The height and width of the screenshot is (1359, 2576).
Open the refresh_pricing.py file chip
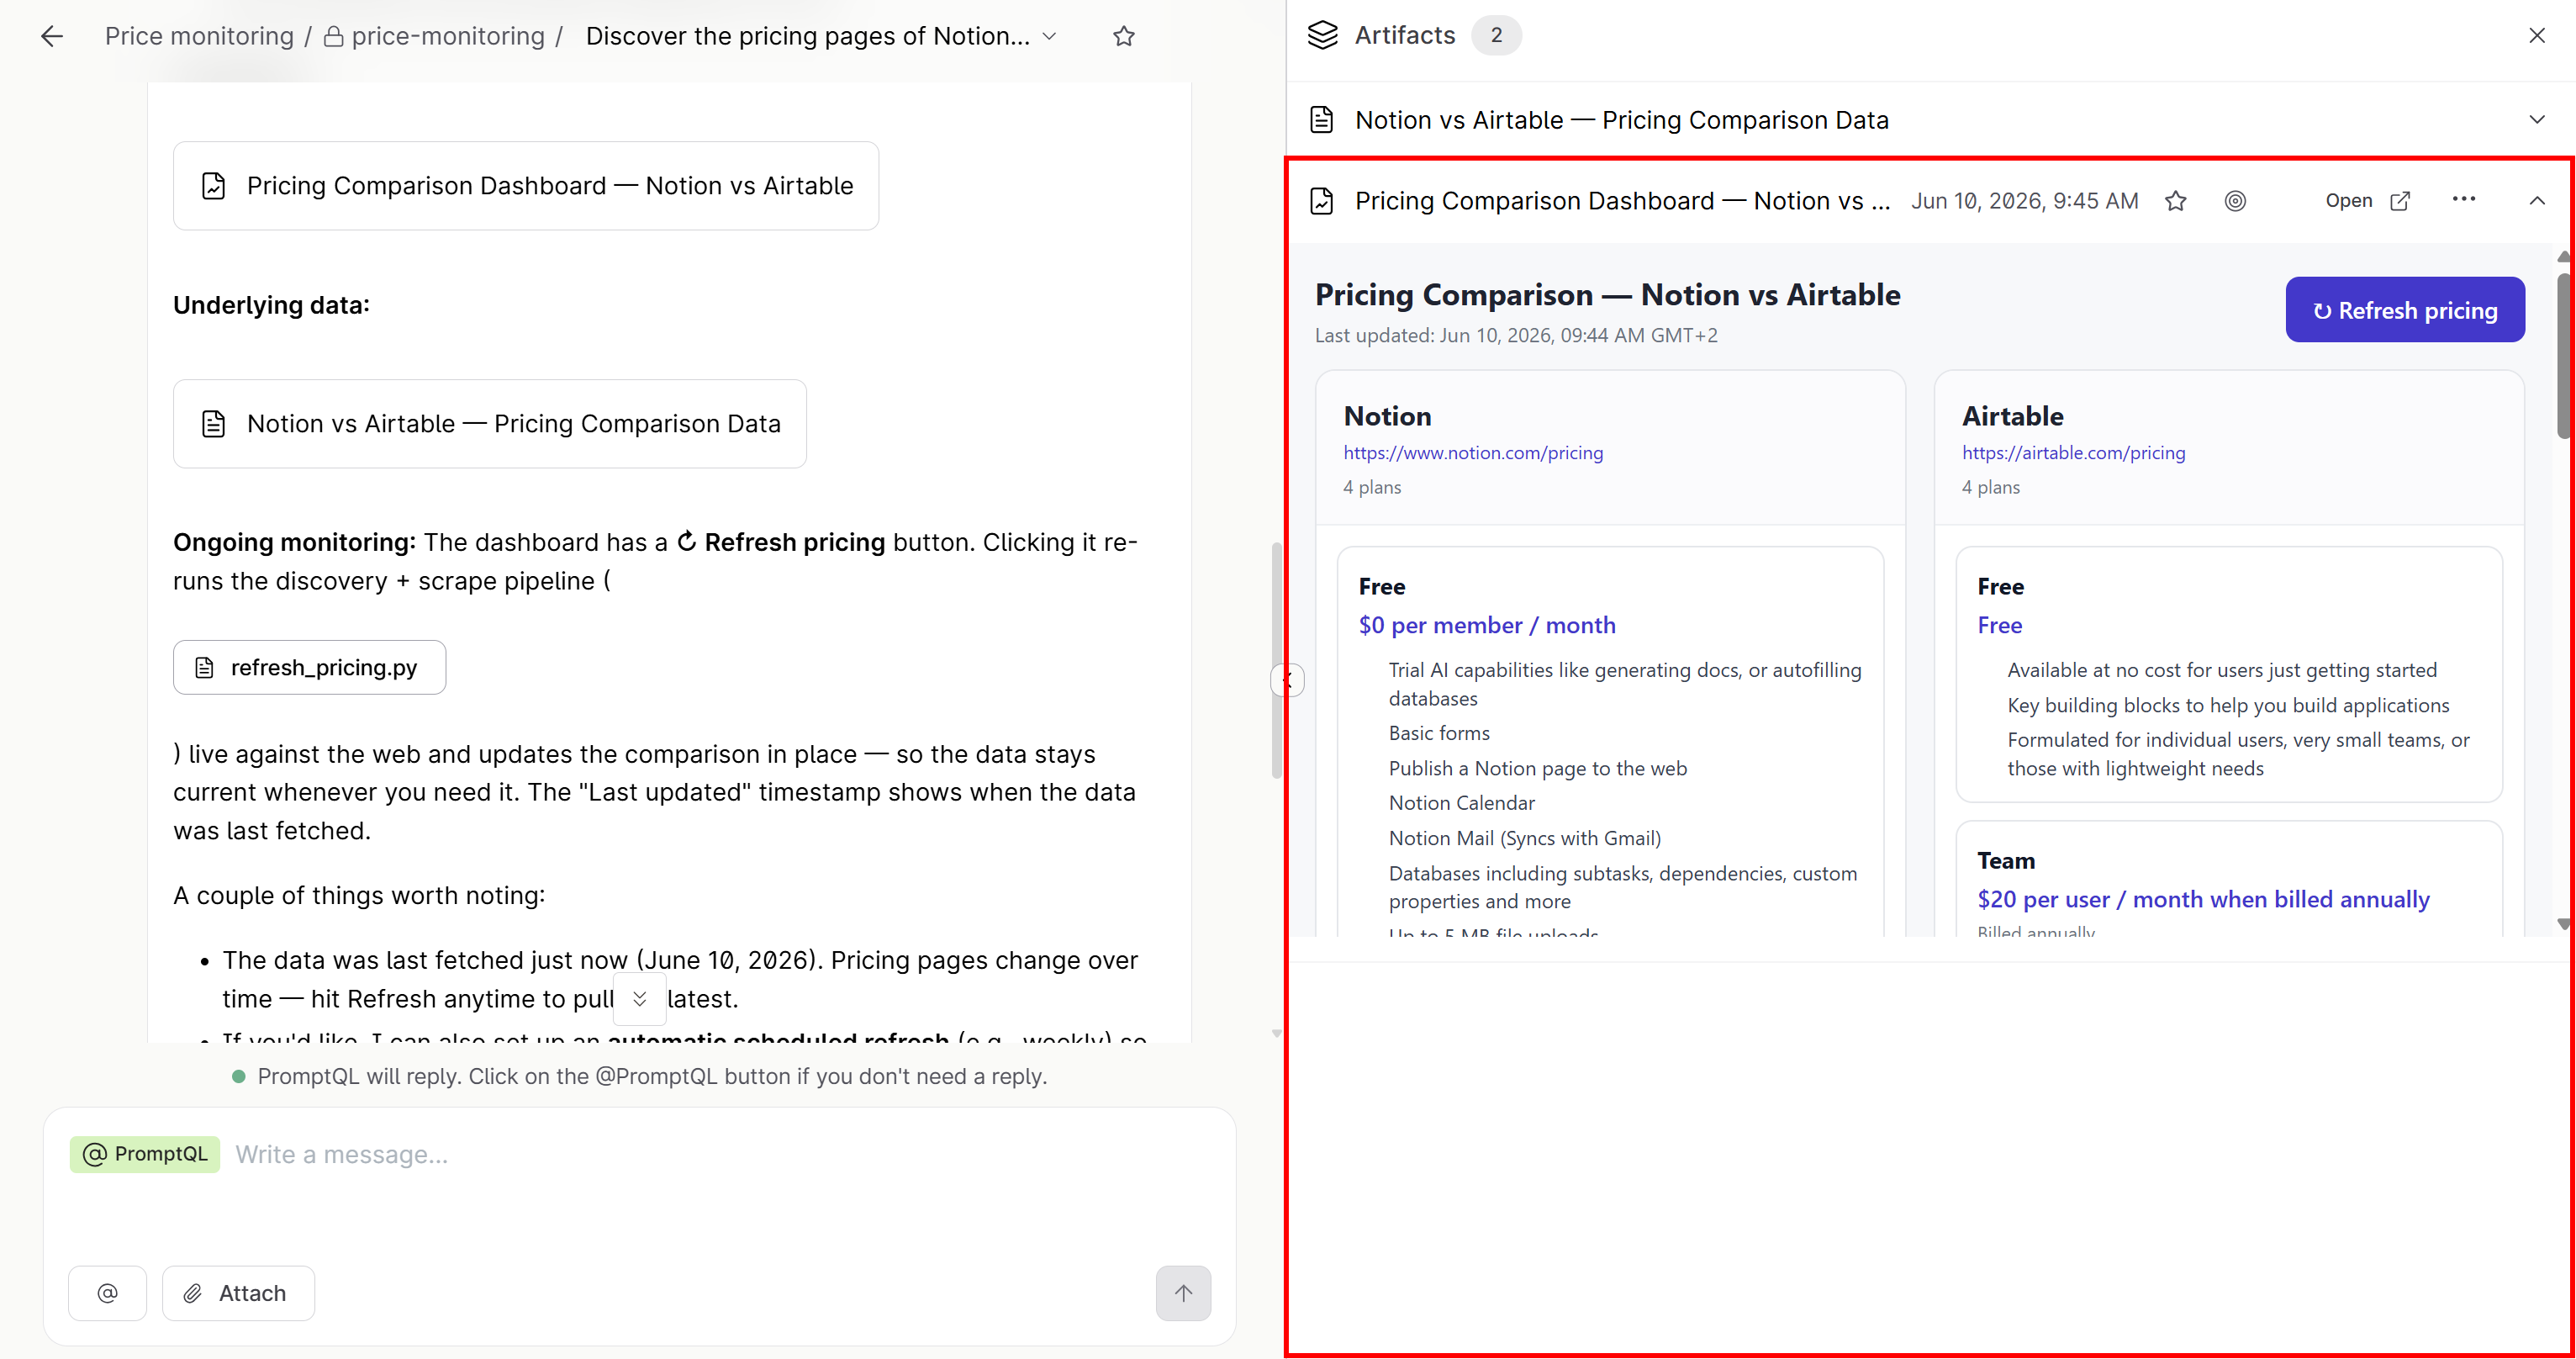click(x=309, y=667)
